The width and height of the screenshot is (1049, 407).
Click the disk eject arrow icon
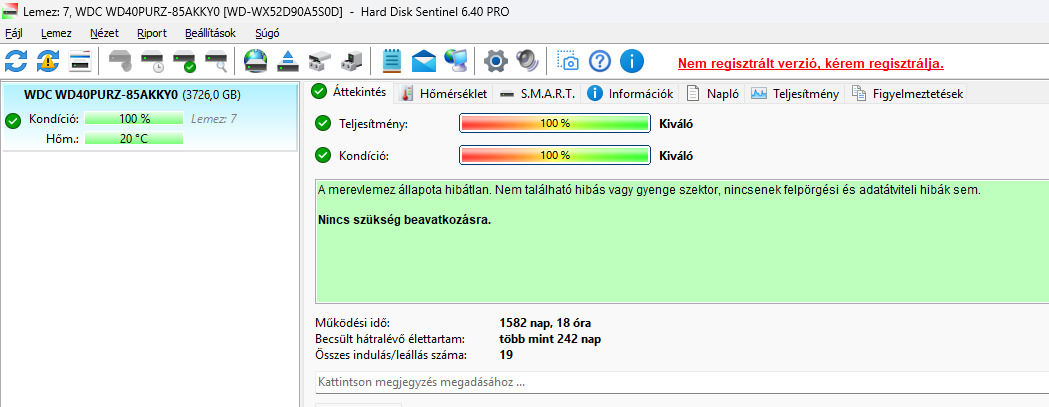(288, 62)
